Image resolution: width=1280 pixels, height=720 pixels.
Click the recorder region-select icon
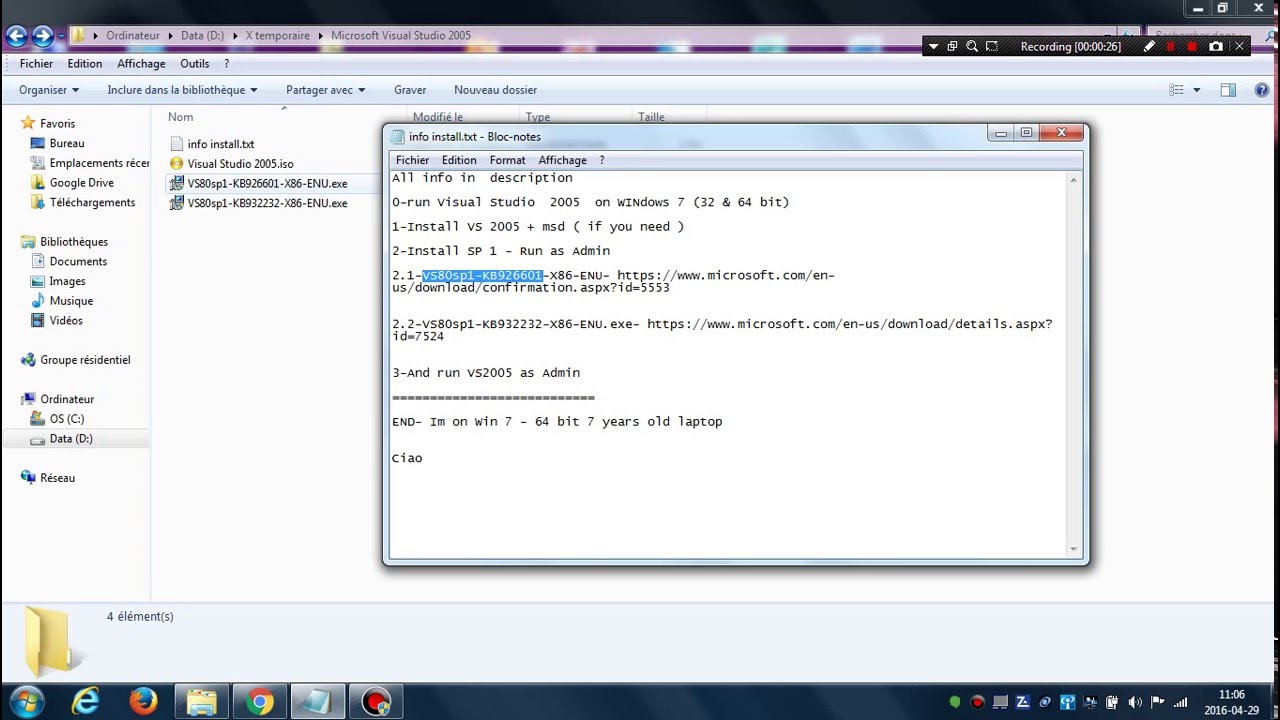click(992, 46)
